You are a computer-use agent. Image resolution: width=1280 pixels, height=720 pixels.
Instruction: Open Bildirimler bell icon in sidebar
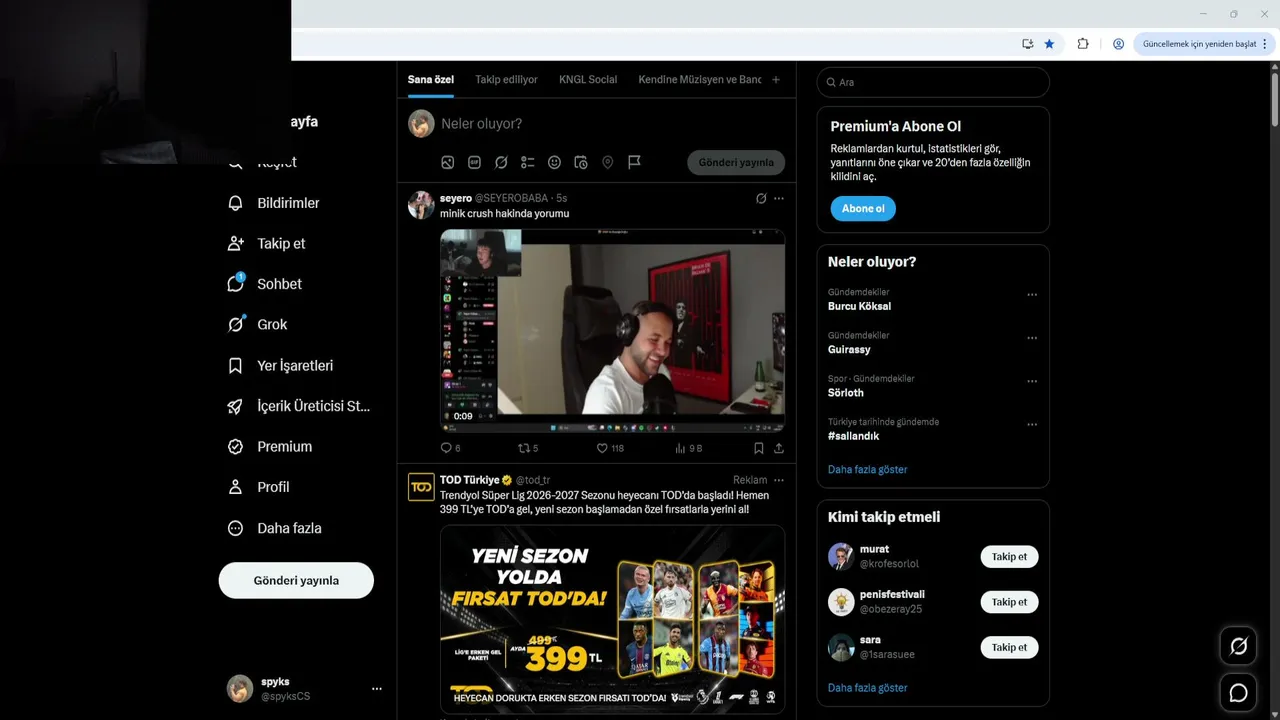pos(235,203)
